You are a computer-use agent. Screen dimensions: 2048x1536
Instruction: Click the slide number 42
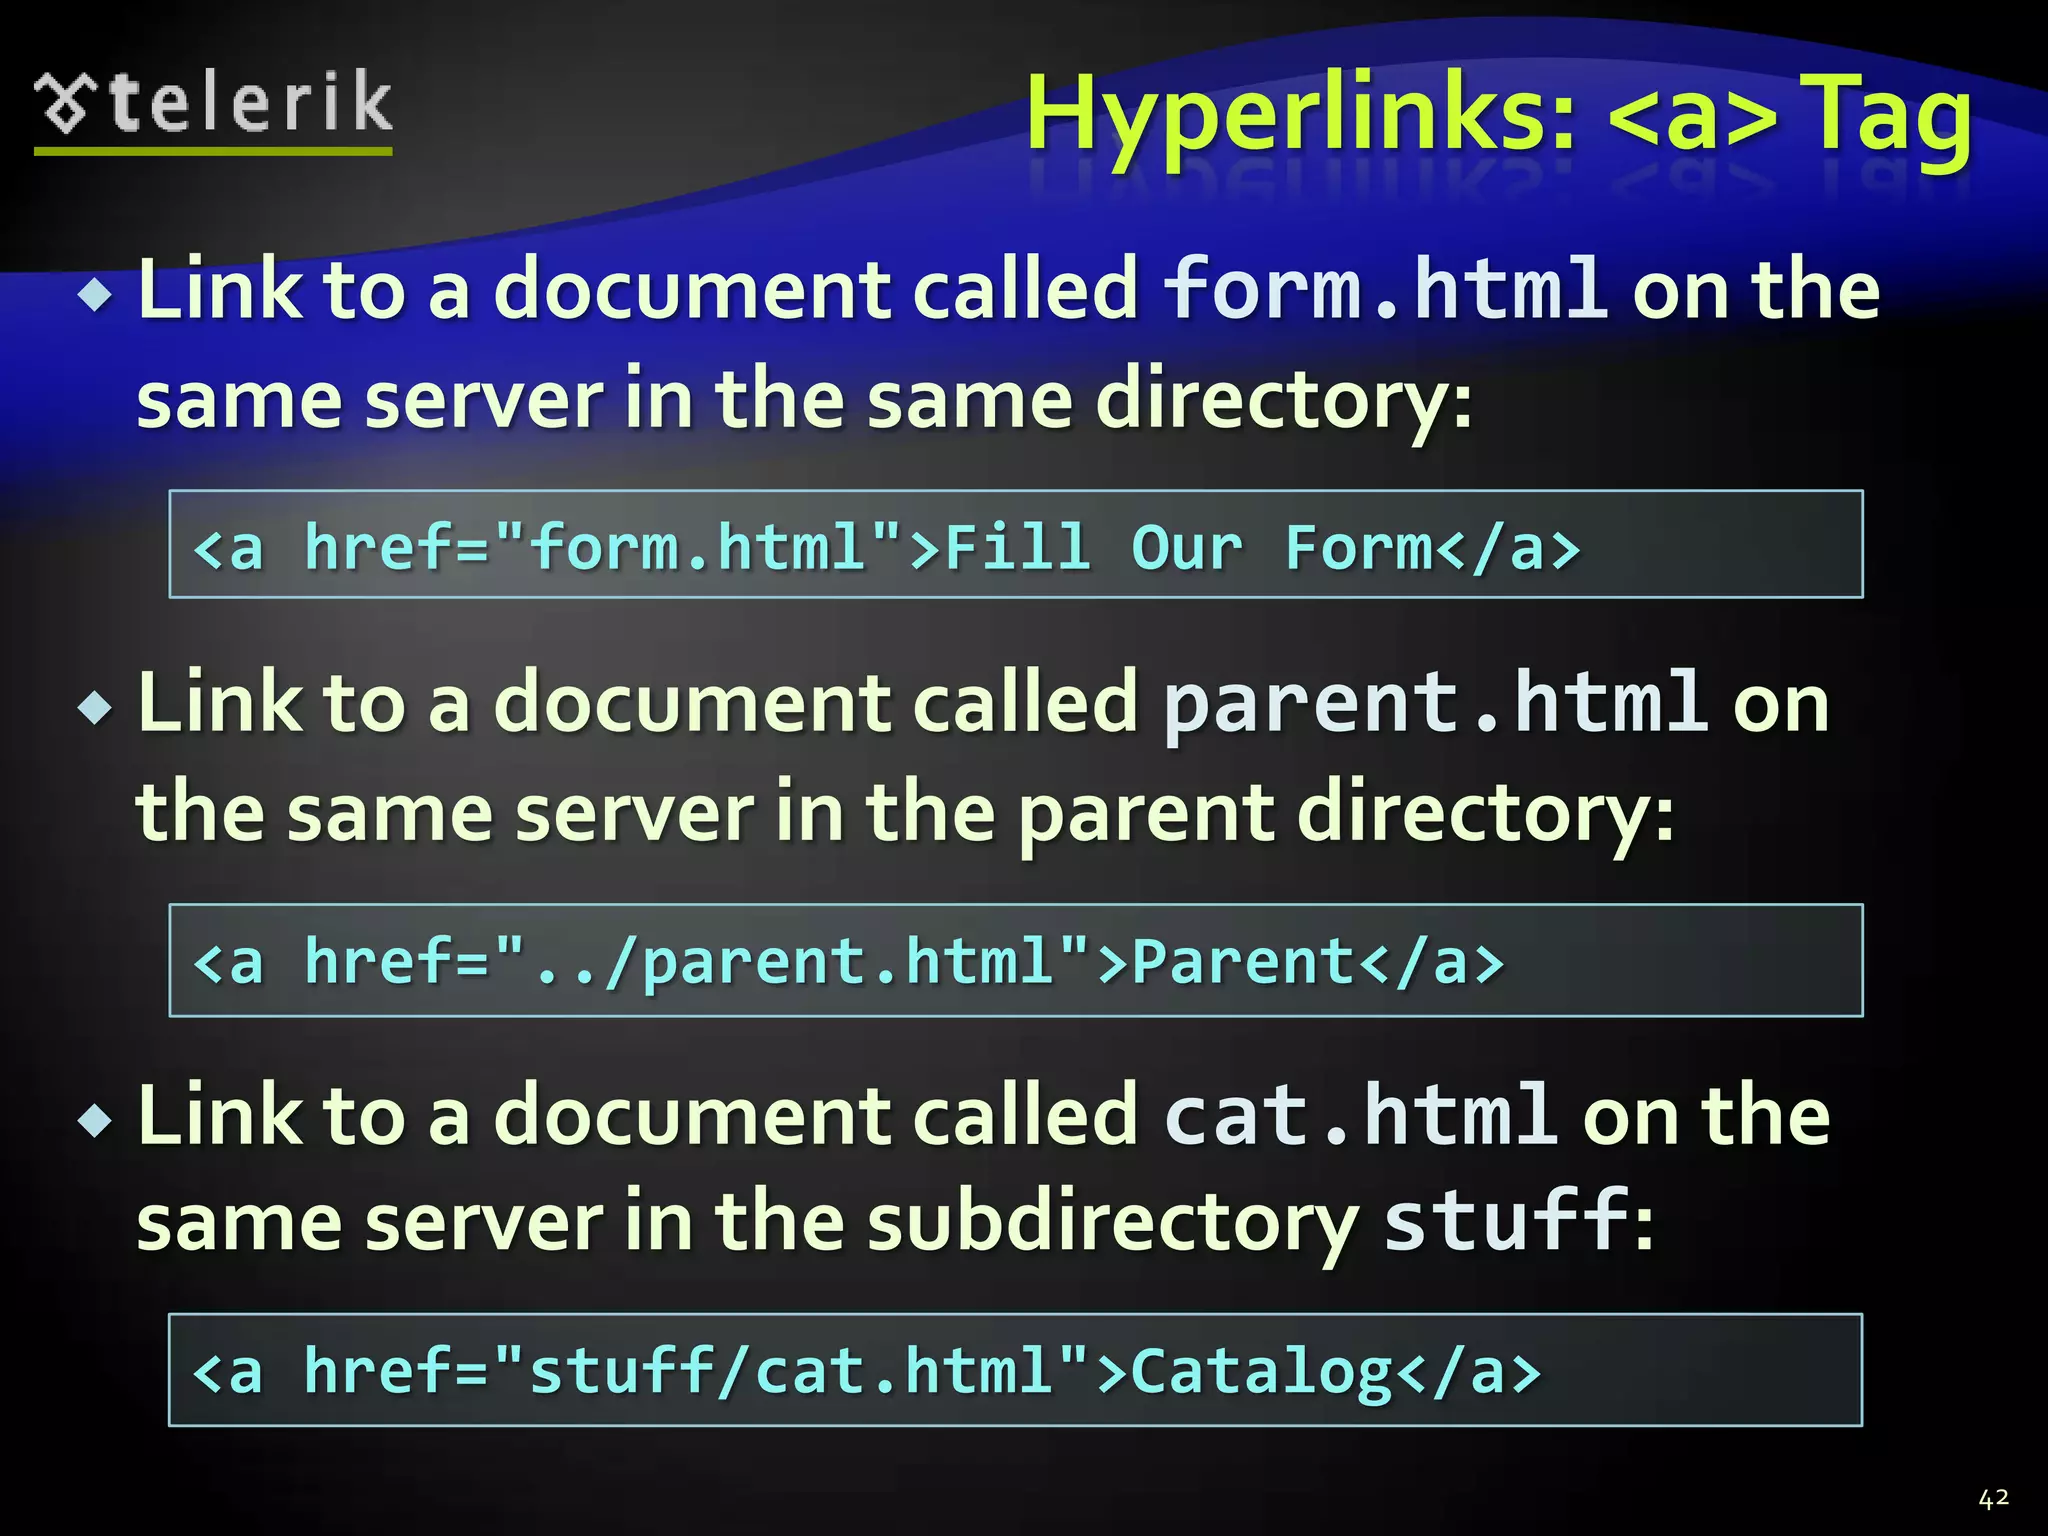pos(1993,1498)
